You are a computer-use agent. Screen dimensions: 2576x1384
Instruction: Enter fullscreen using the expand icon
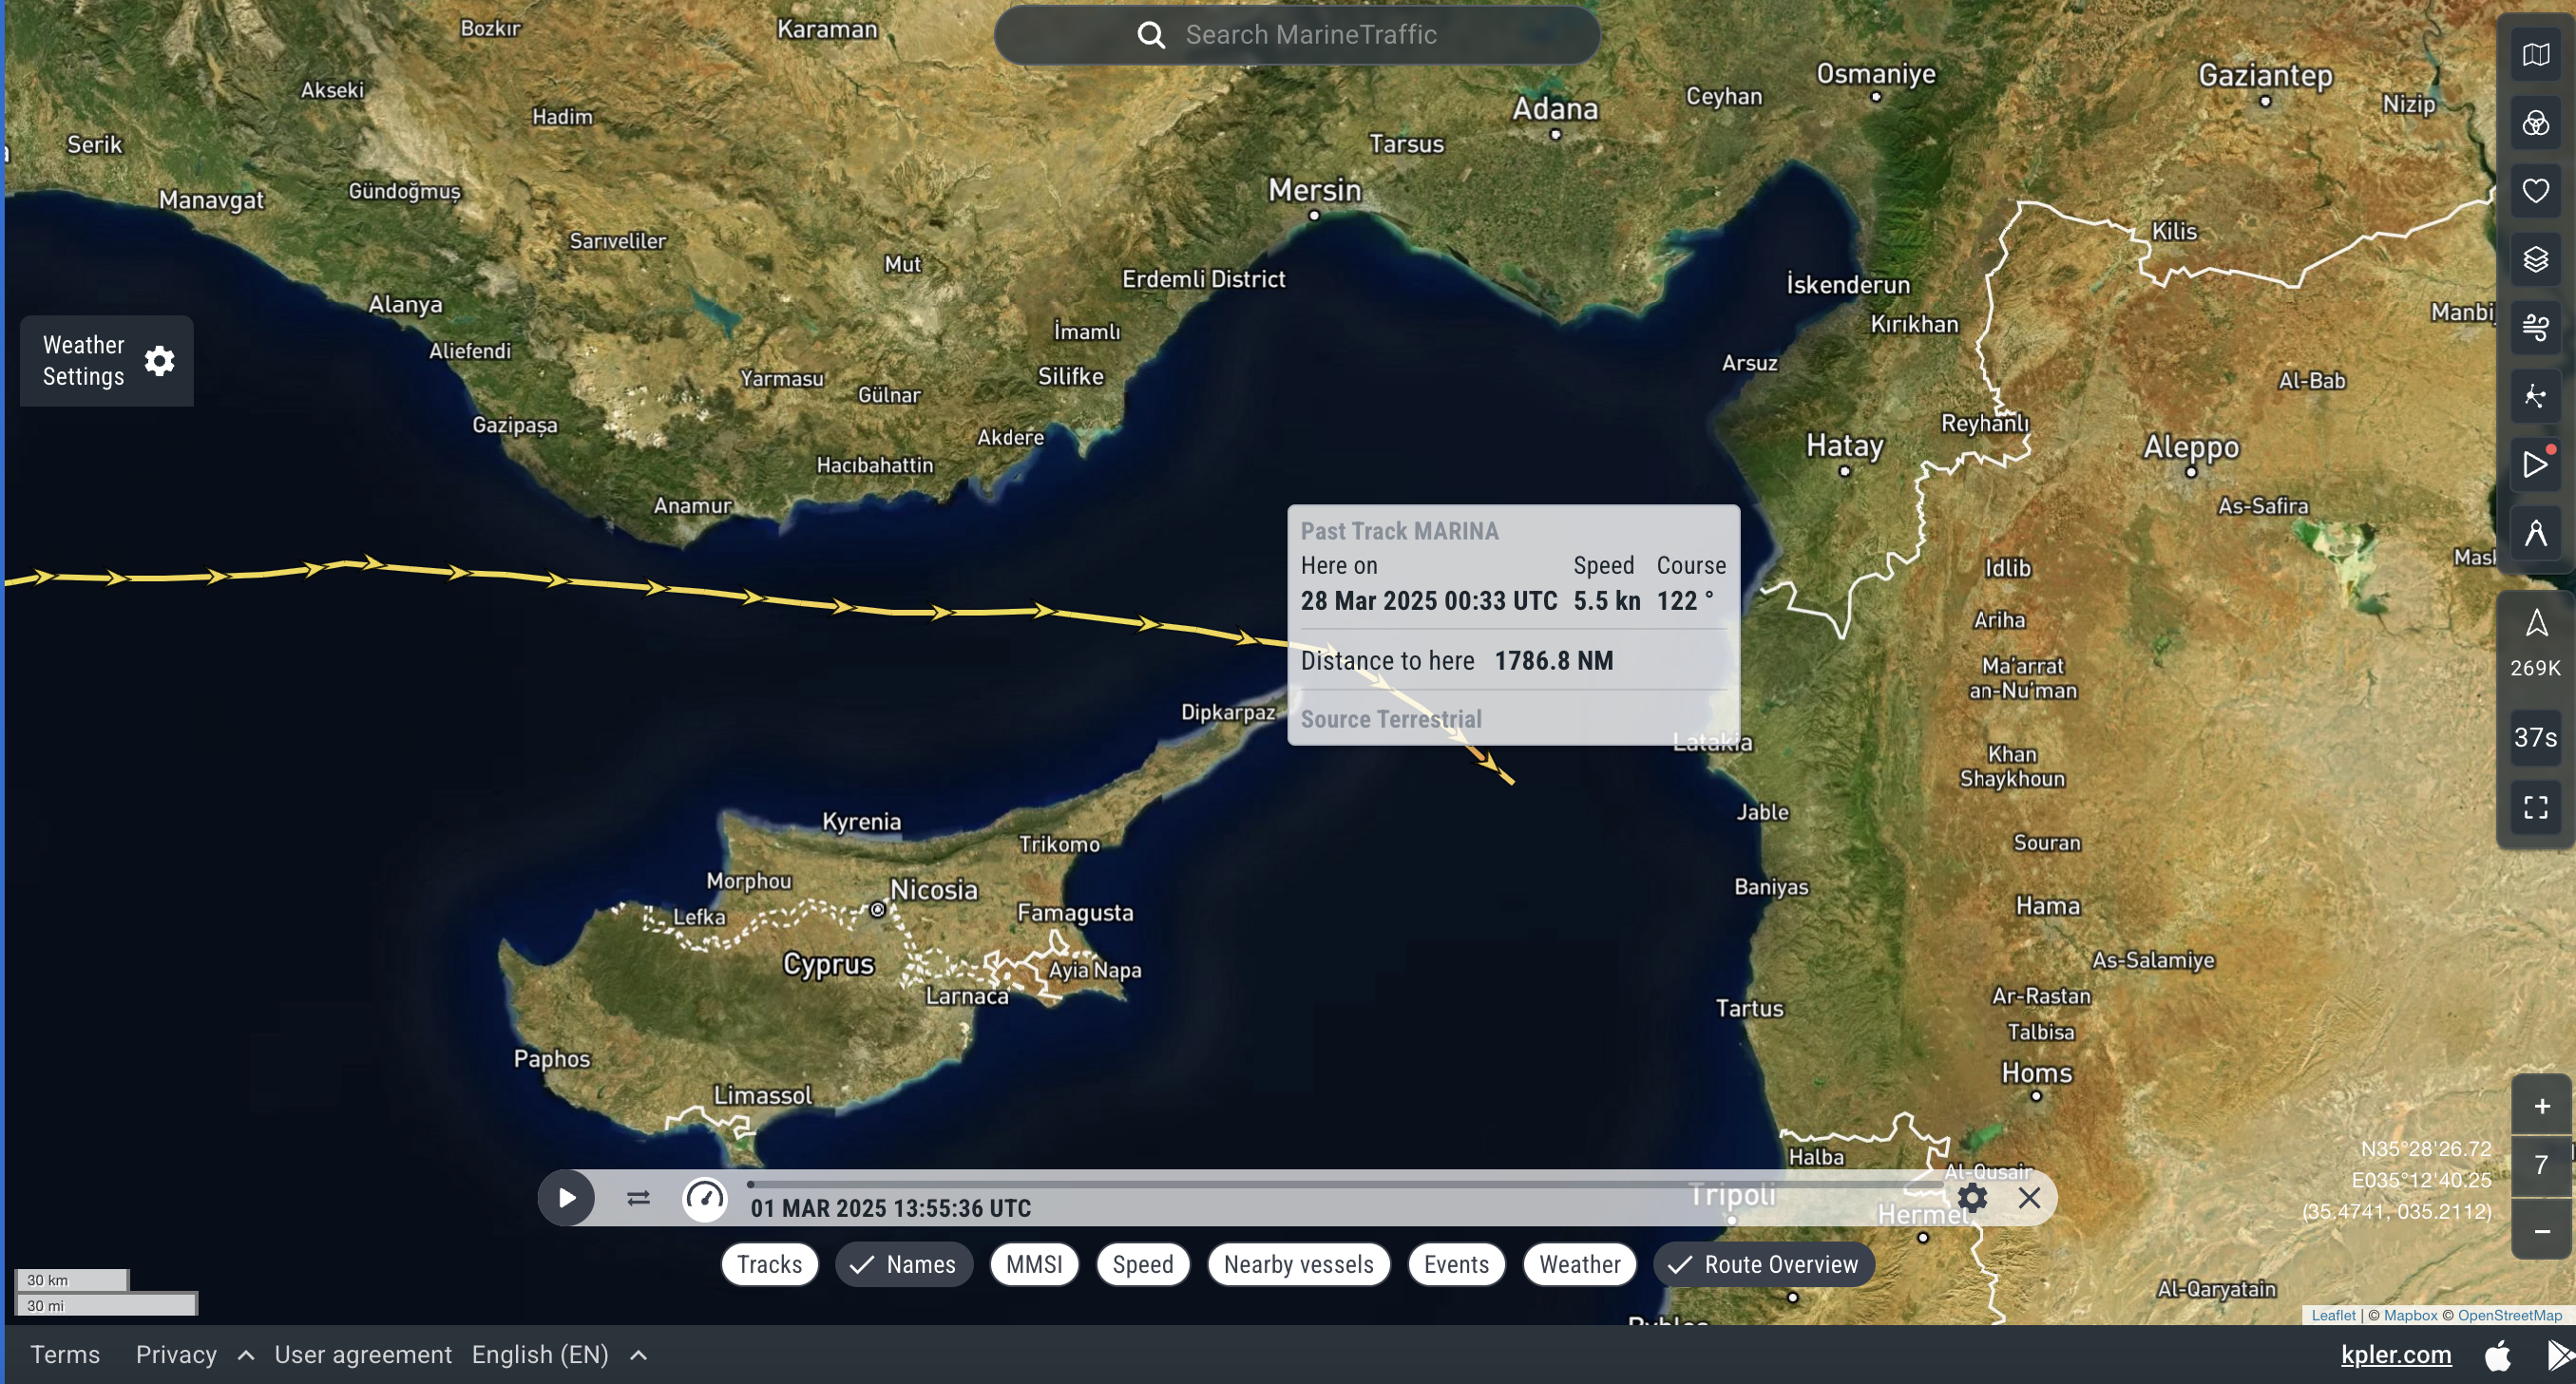coord(2535,807)
